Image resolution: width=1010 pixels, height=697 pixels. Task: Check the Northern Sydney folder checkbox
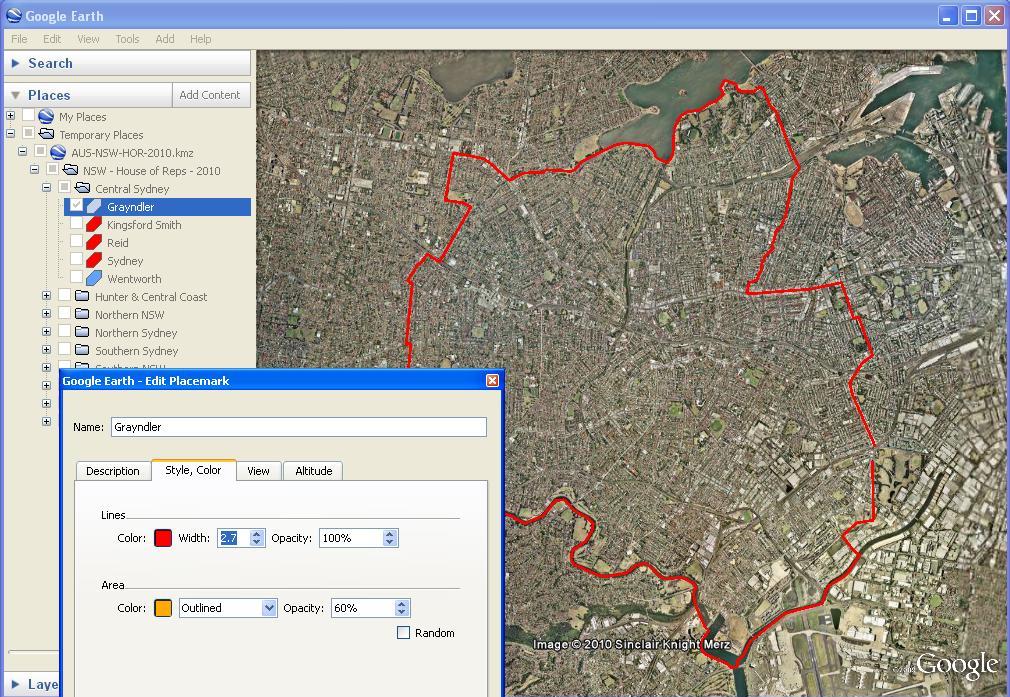point(64,332)
